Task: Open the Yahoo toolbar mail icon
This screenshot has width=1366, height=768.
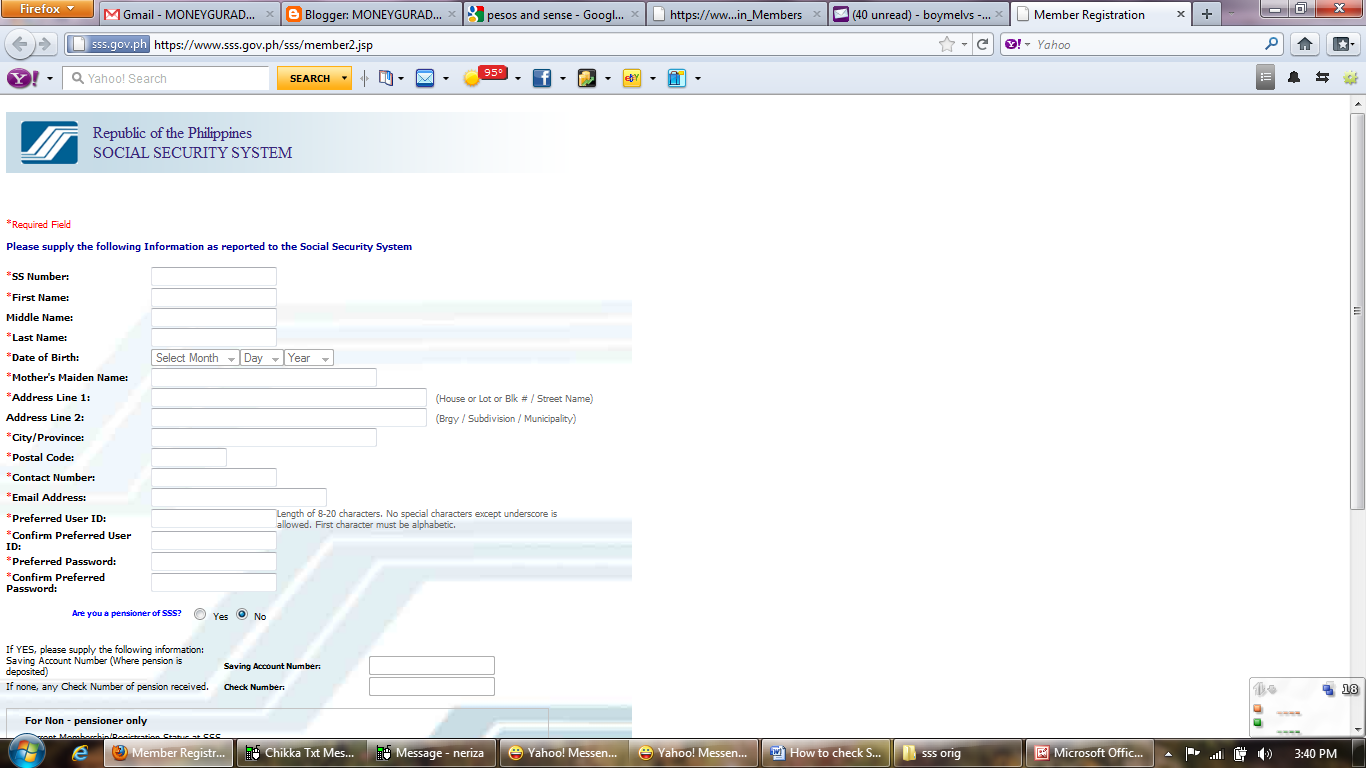Action: [x=425, y=78]
